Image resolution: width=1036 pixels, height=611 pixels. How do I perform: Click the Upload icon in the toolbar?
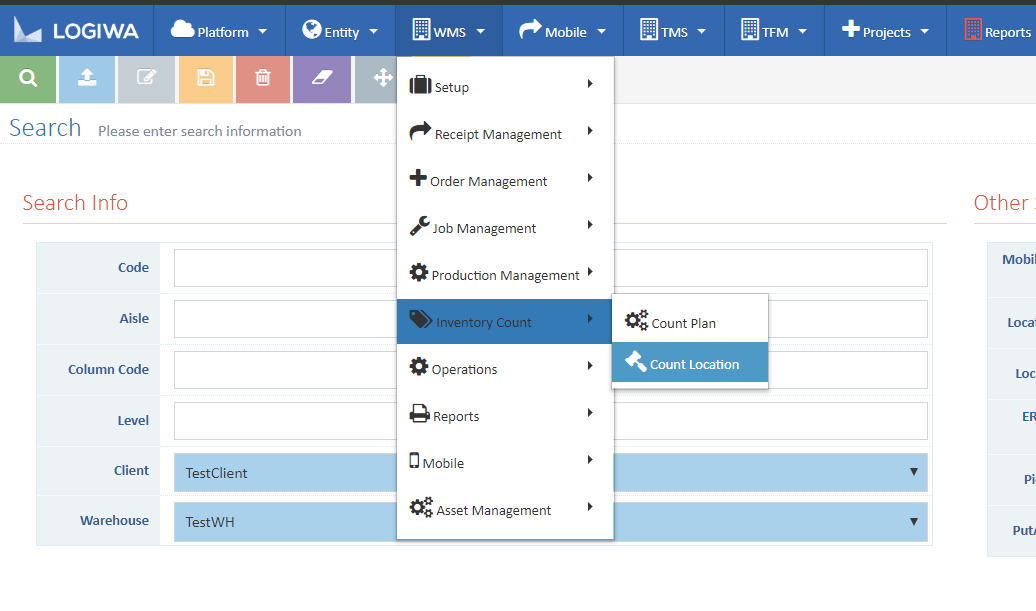86,78
